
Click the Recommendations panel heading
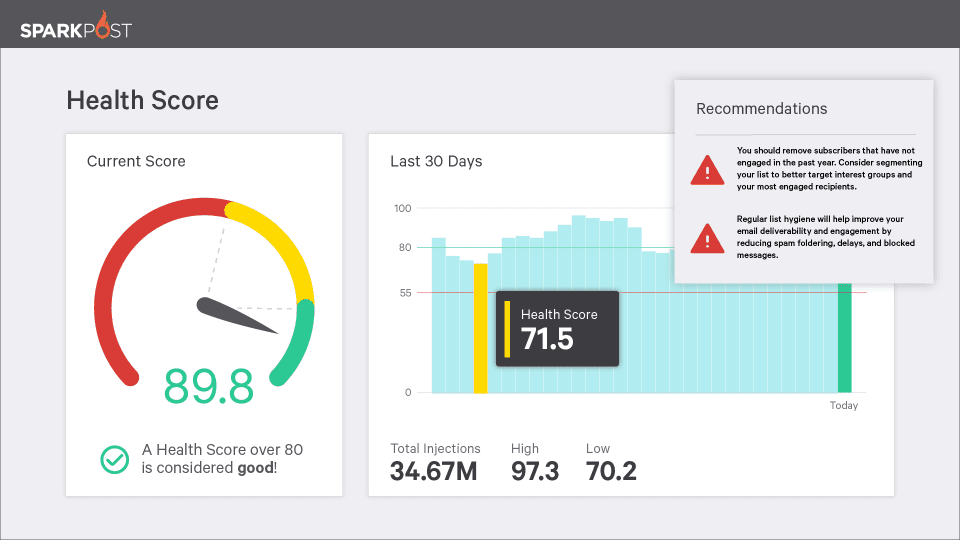761,108
